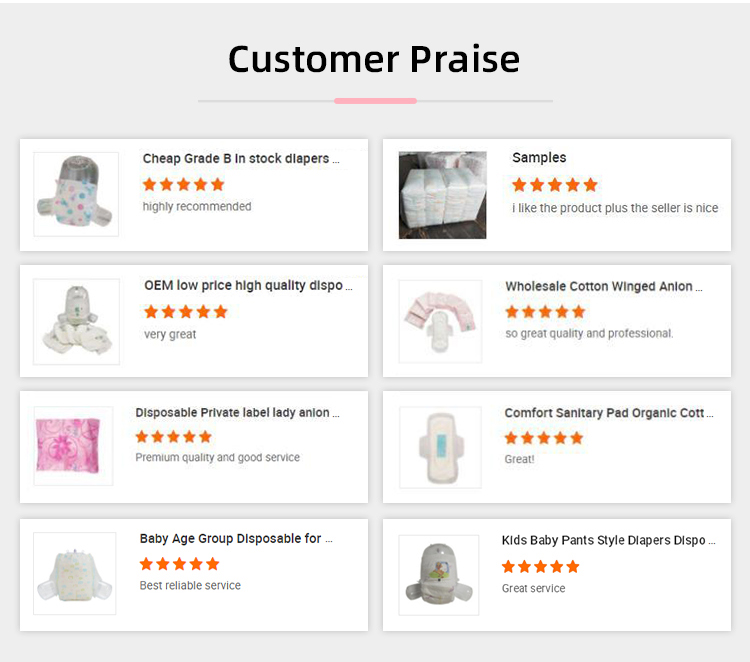Click the Samples review title

click(x=539, y=158)
